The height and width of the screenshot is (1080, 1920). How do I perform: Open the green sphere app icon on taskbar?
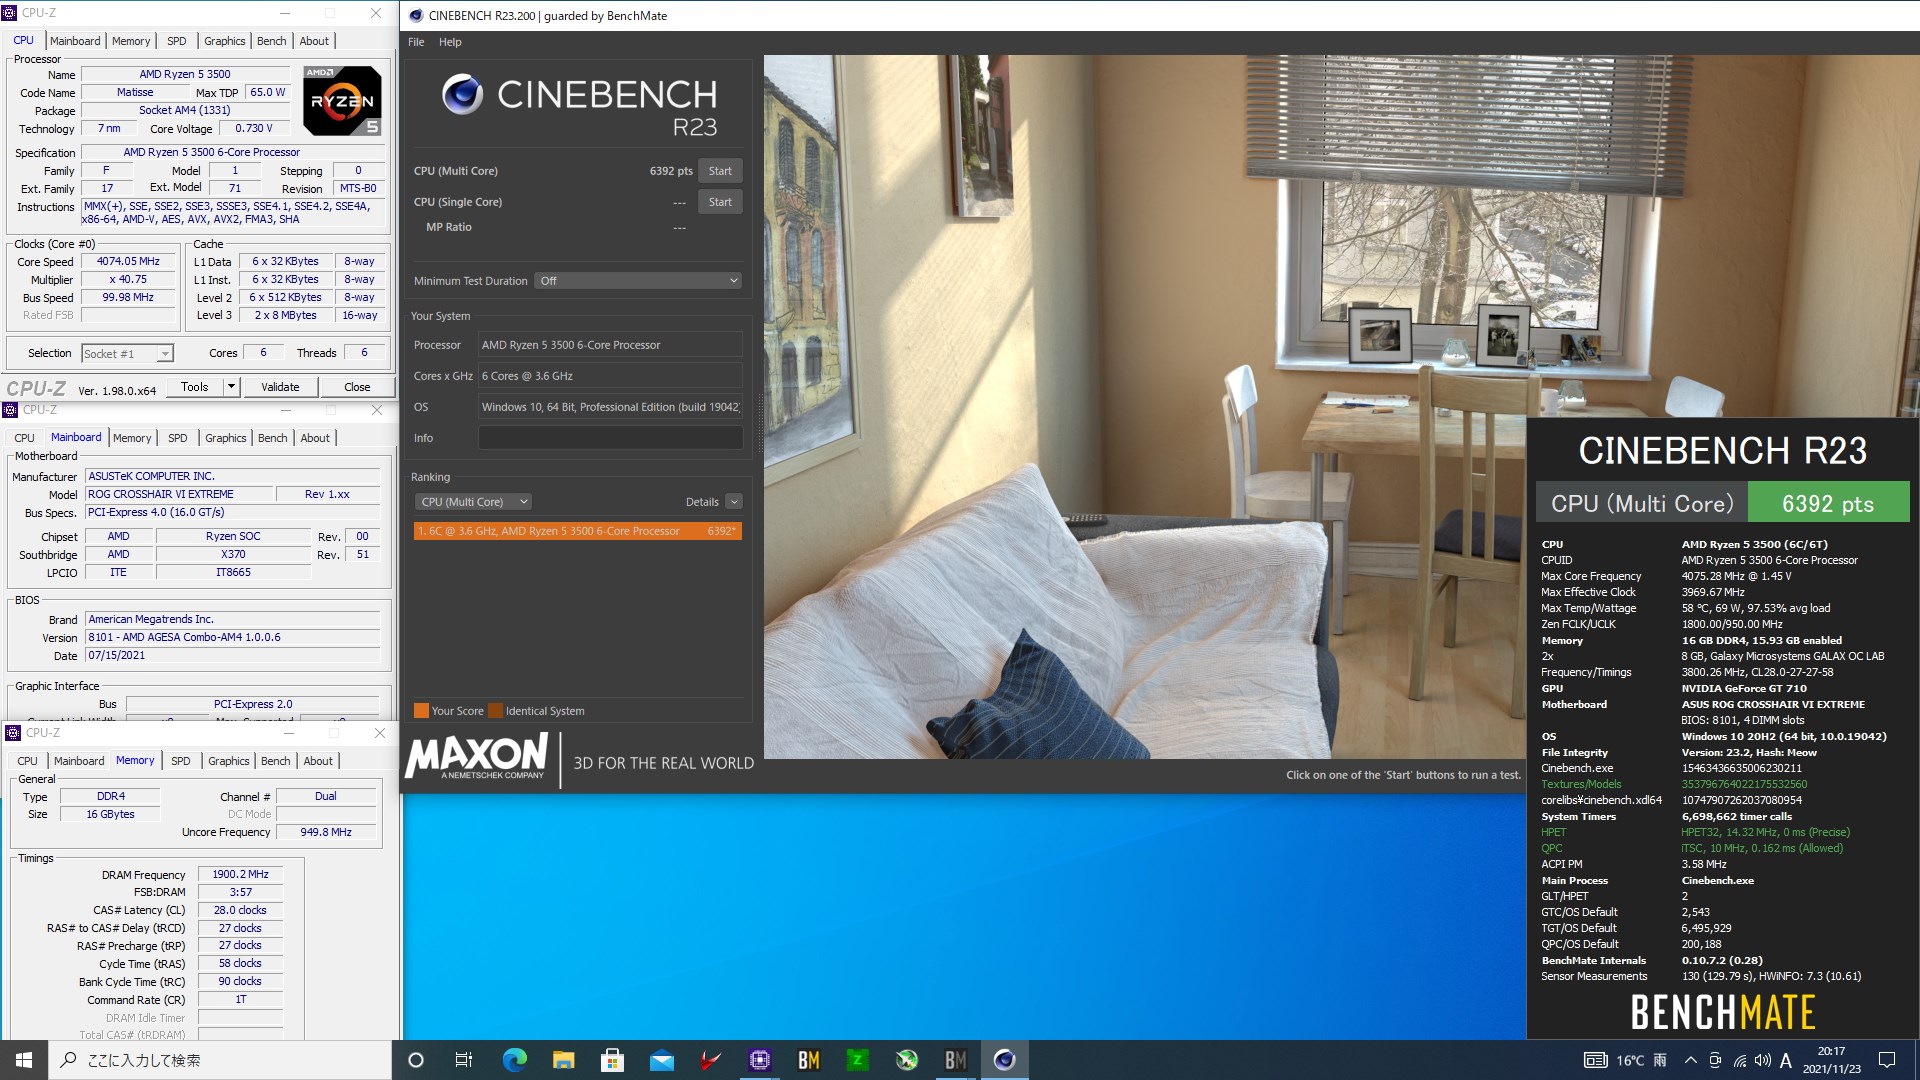click(x=906, y=1060)
